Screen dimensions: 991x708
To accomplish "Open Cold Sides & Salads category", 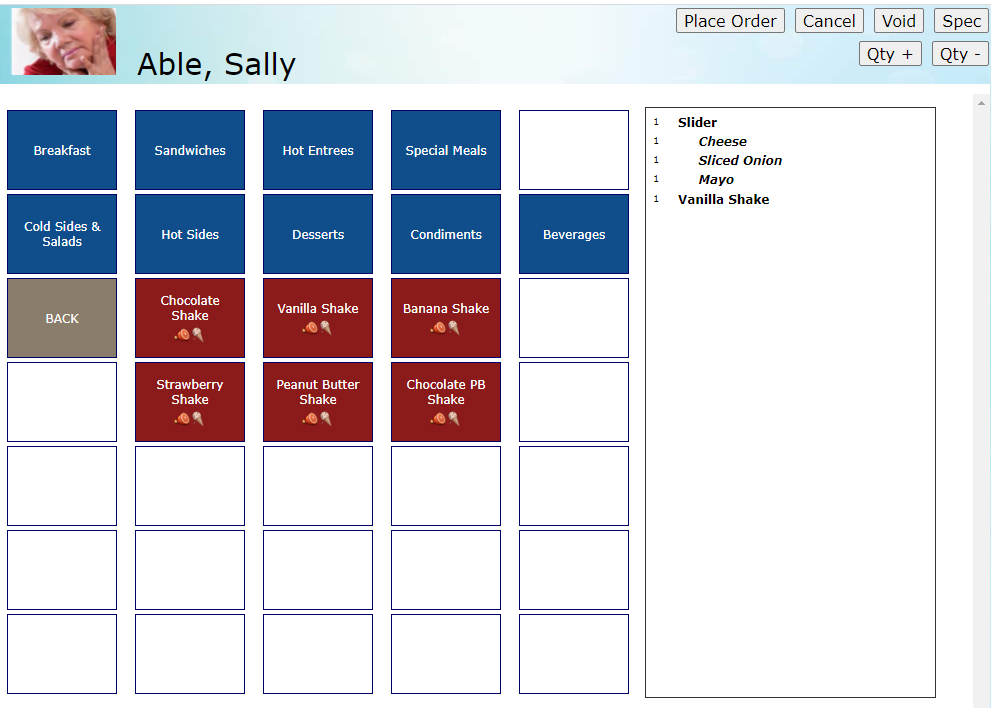I will pyautogui.click(x=62, y=234).
